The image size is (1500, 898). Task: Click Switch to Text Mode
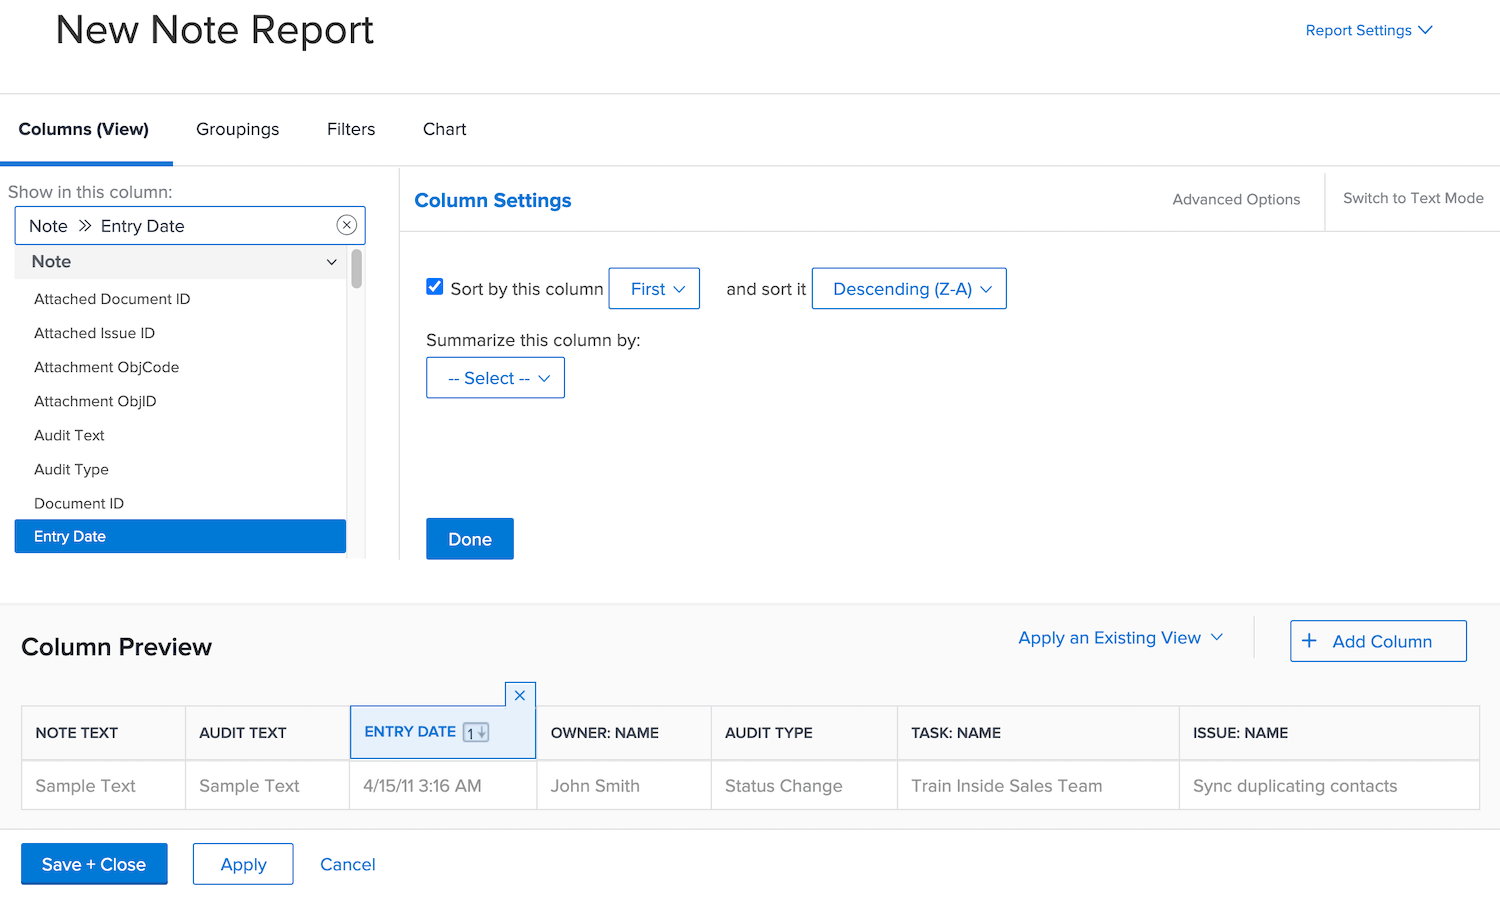[1412, 198]
